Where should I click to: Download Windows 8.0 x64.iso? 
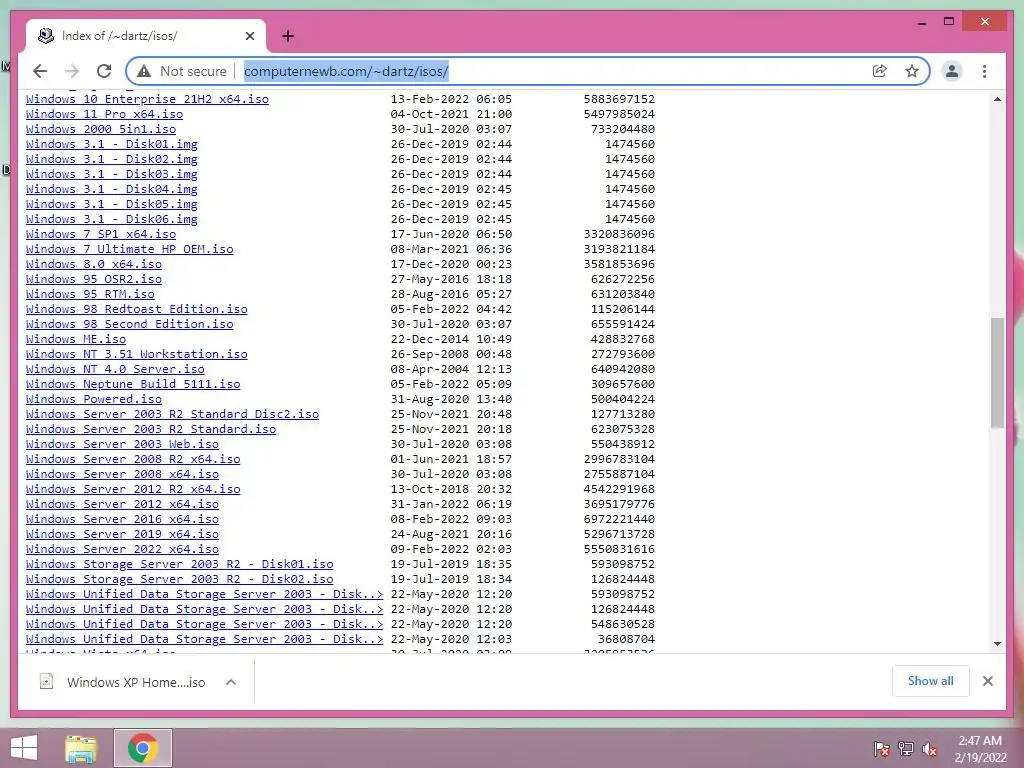pyautogui.click(x=93, y=264)
